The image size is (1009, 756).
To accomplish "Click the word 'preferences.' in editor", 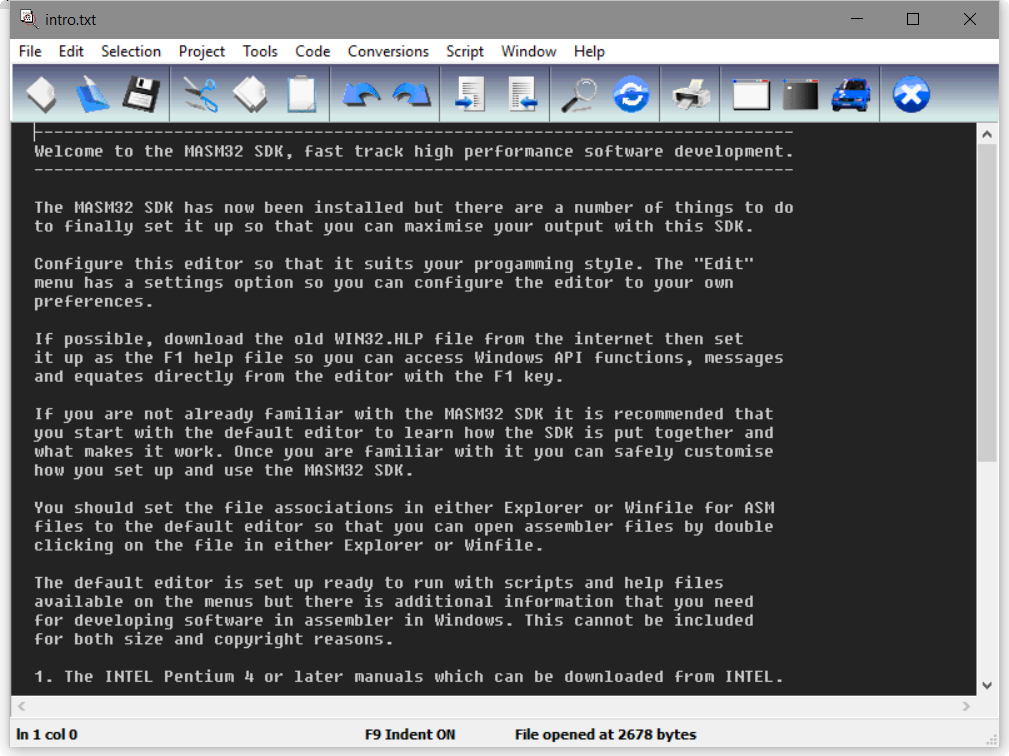I will click(94, 301).
